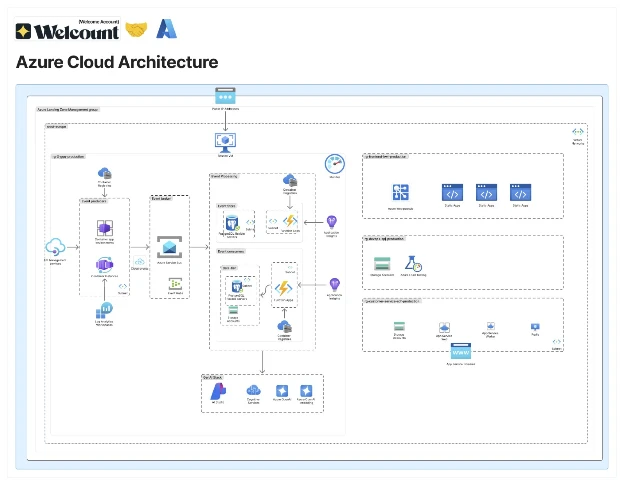Click the leftmost Static Apps icon

coord(452,193)
